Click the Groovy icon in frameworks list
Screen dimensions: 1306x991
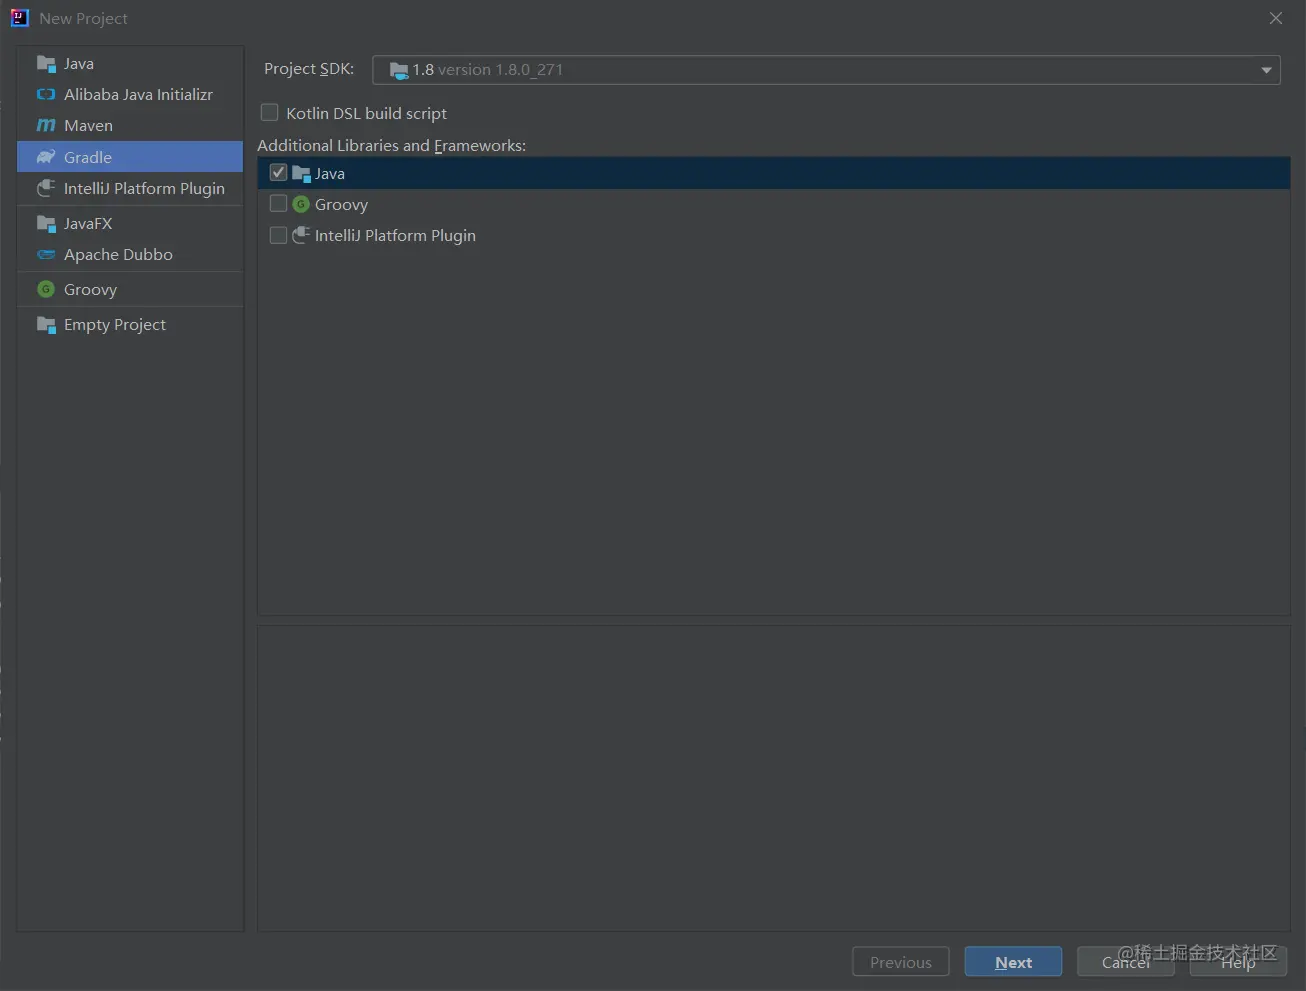pos(301,204)
